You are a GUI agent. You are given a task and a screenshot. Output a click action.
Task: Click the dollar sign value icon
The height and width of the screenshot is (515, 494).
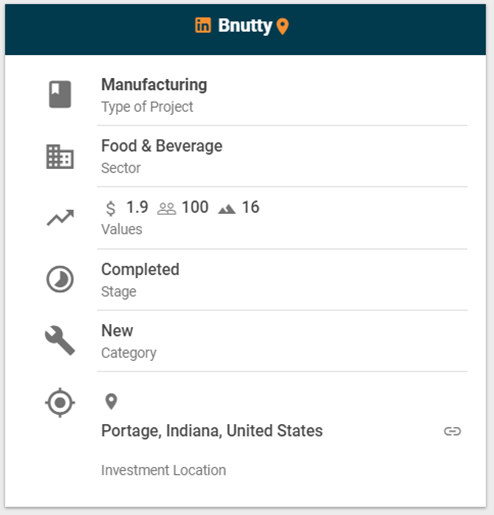tap(111, 208)
